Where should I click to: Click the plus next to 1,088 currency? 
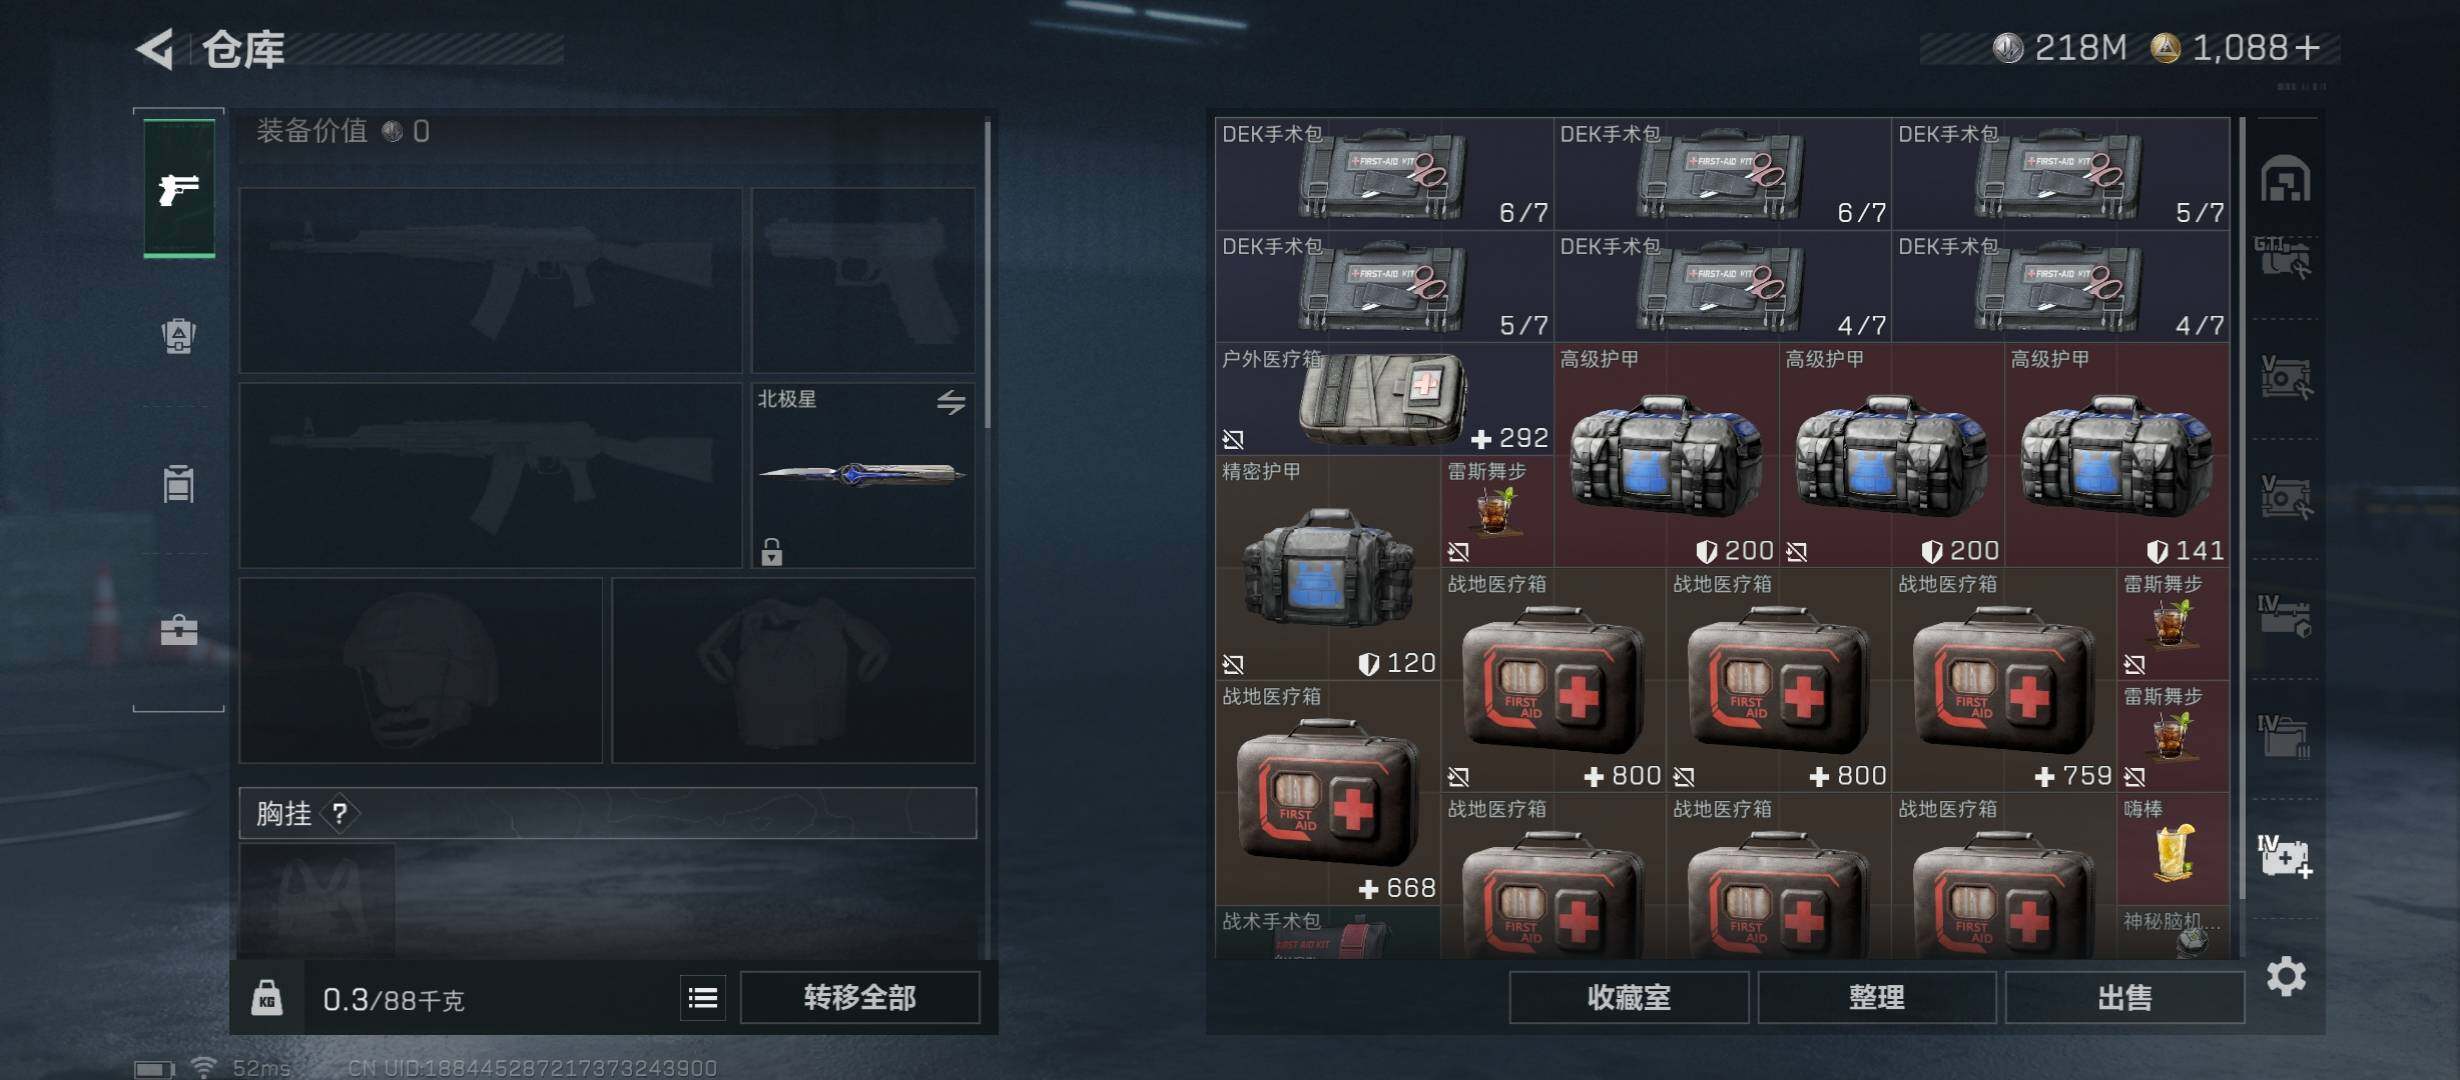tap(2307, 48)
